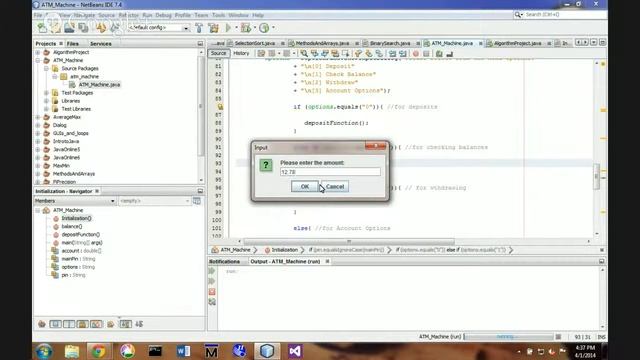The height and width of the screenshot is (360, 640).
Task: Click the red Start Macro Recording icon
Action: point(416,53)
